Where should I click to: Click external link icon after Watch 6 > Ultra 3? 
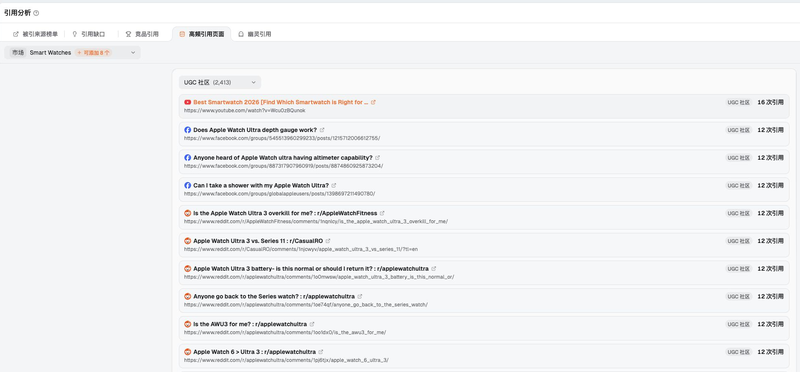pos(321,352)
